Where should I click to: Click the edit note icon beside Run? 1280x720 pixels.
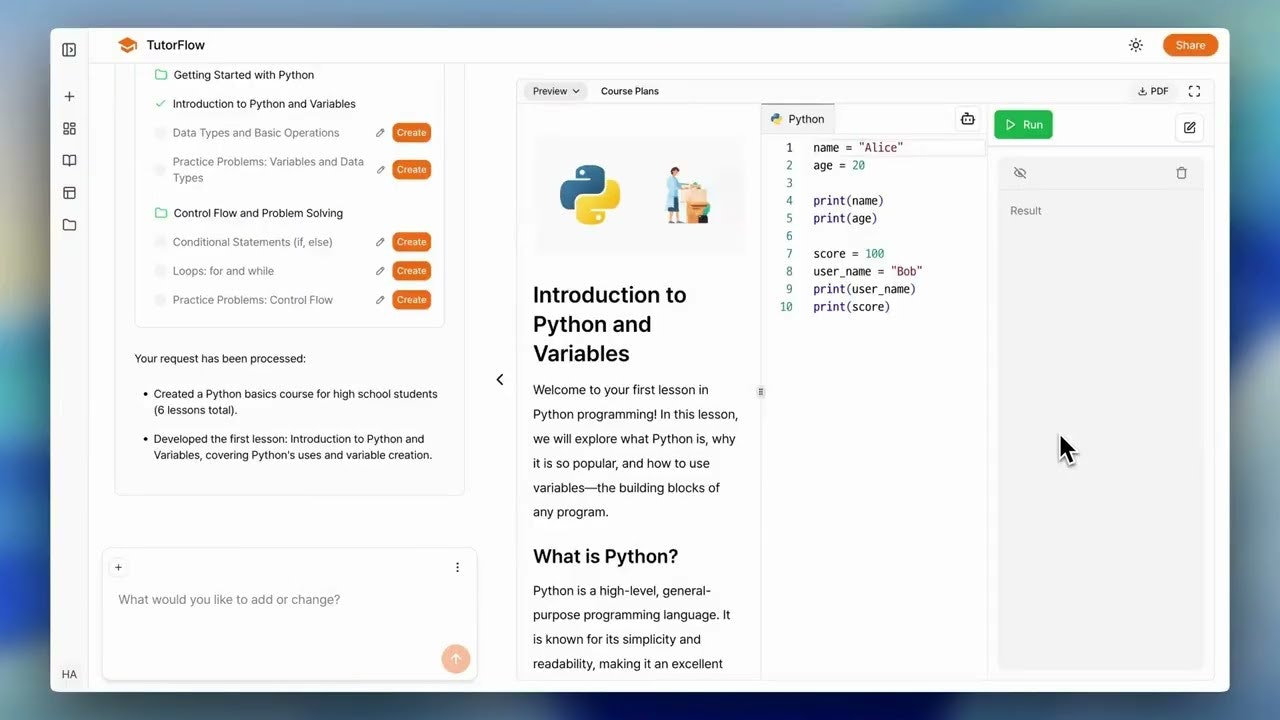pyautogui.click(x=1189, y=127)
